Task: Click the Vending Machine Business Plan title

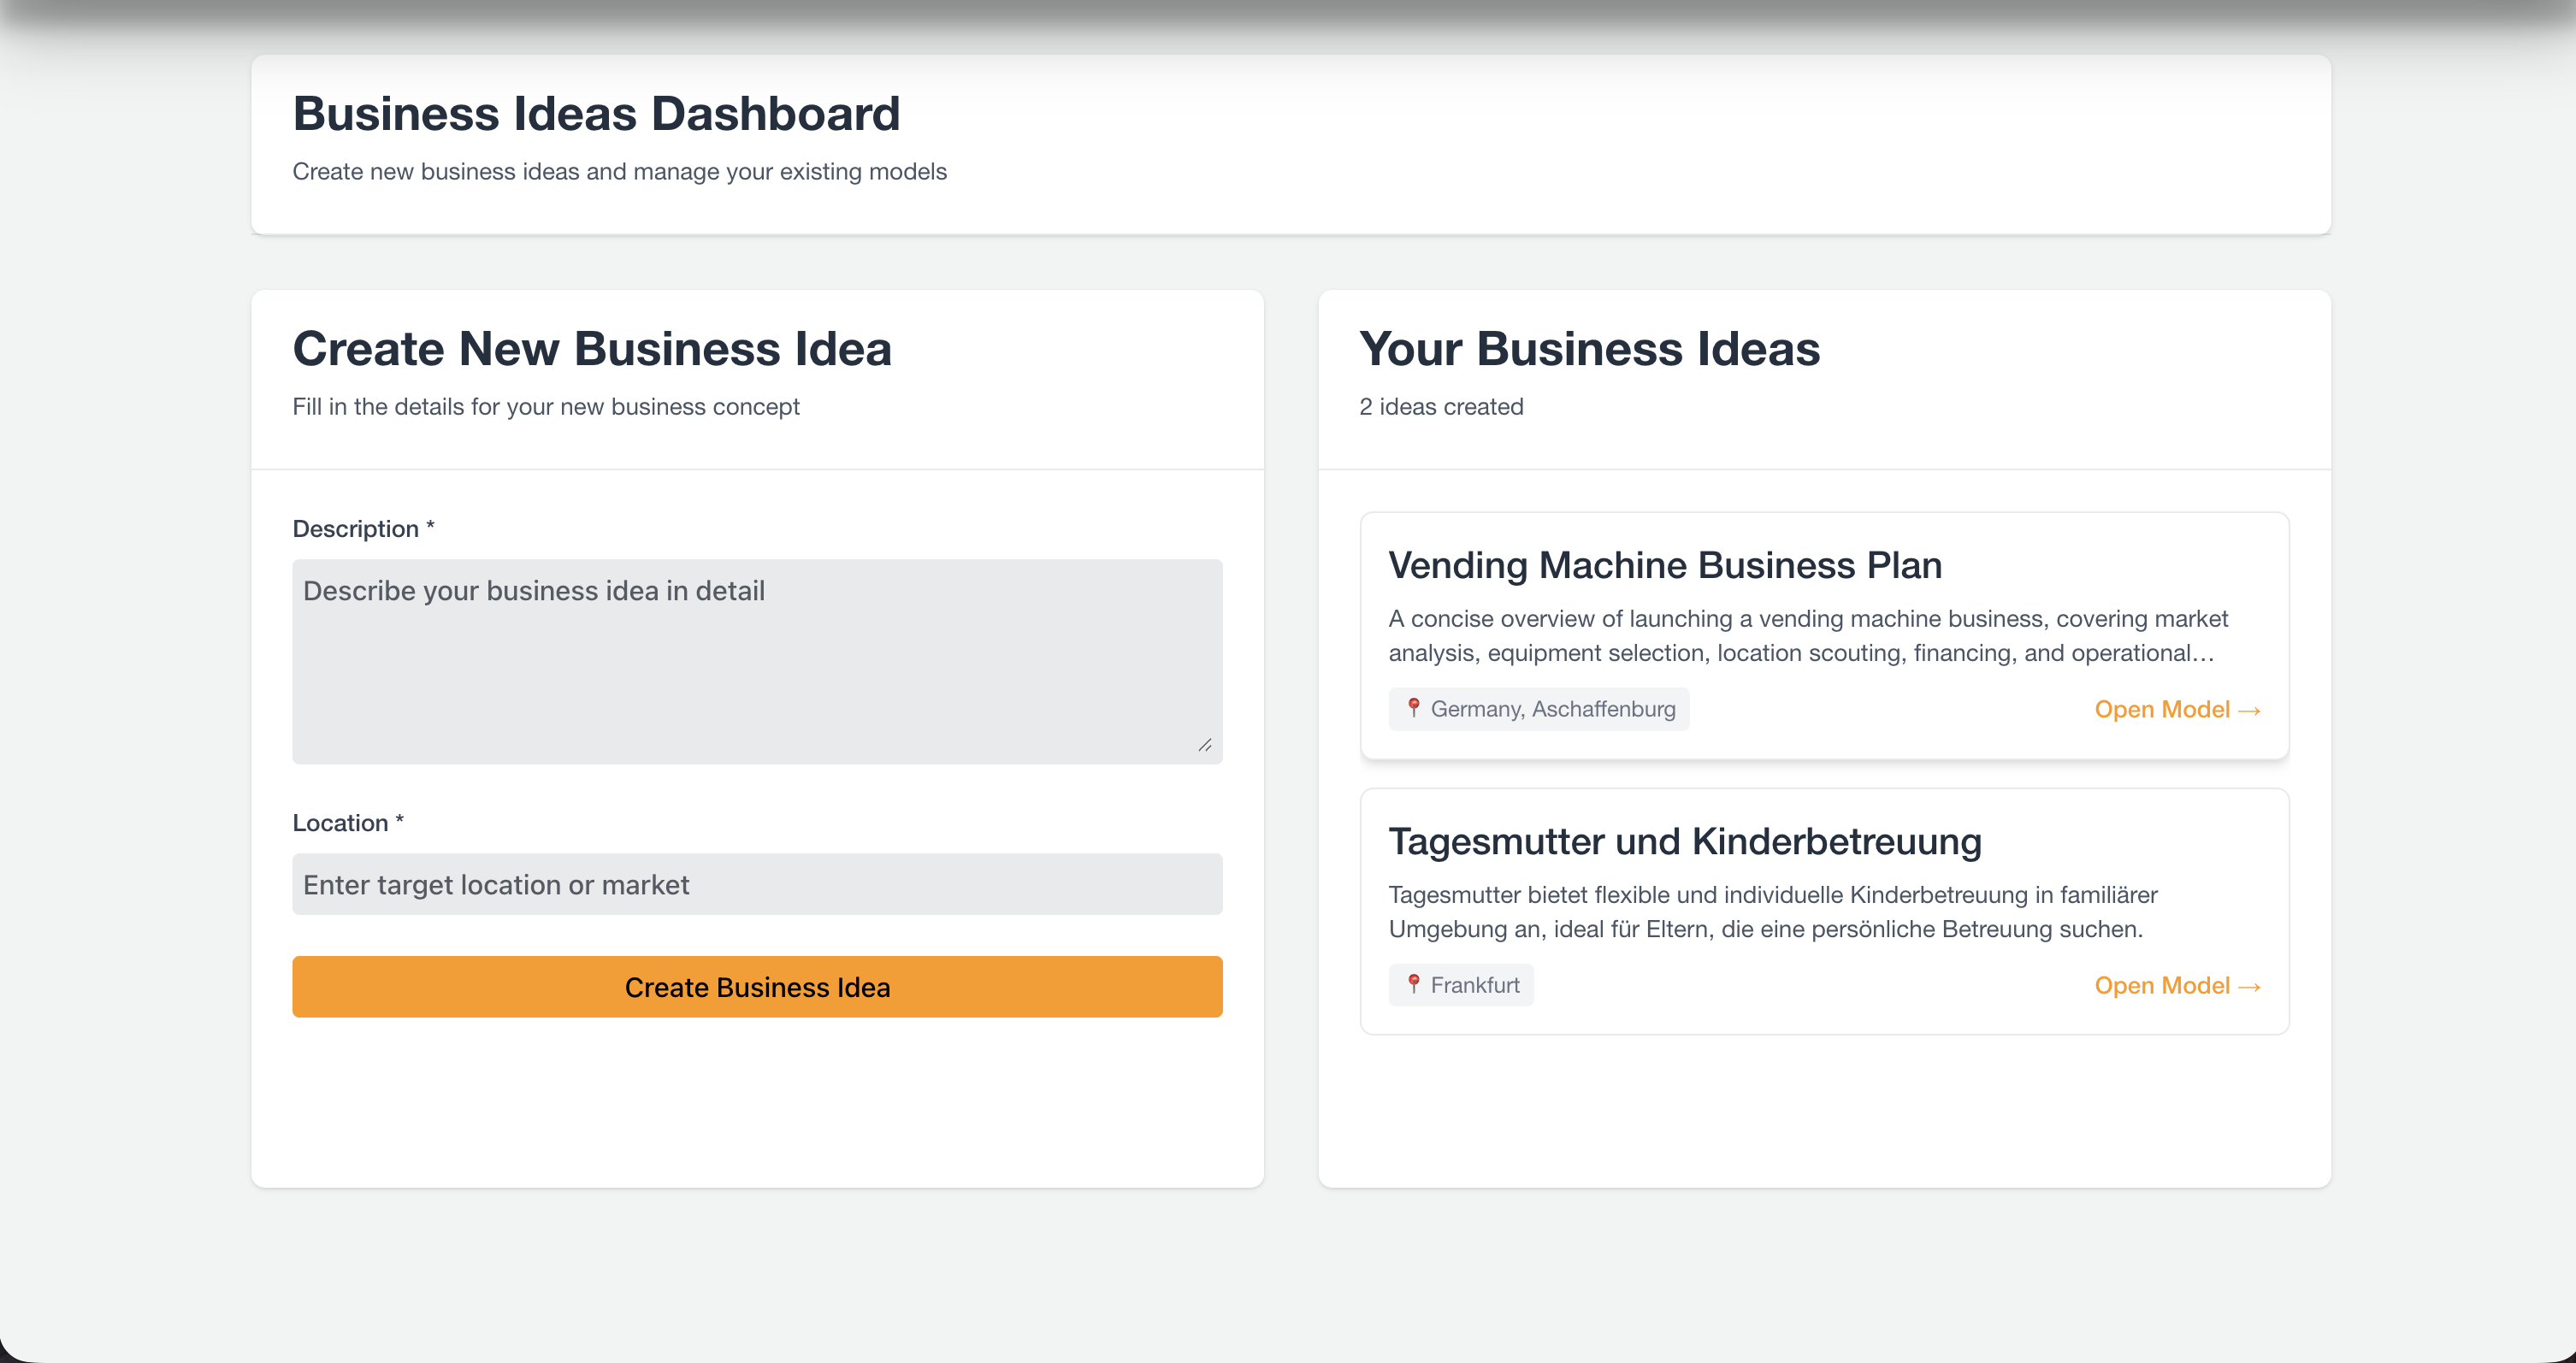Action: click(x=1665, y=565)
